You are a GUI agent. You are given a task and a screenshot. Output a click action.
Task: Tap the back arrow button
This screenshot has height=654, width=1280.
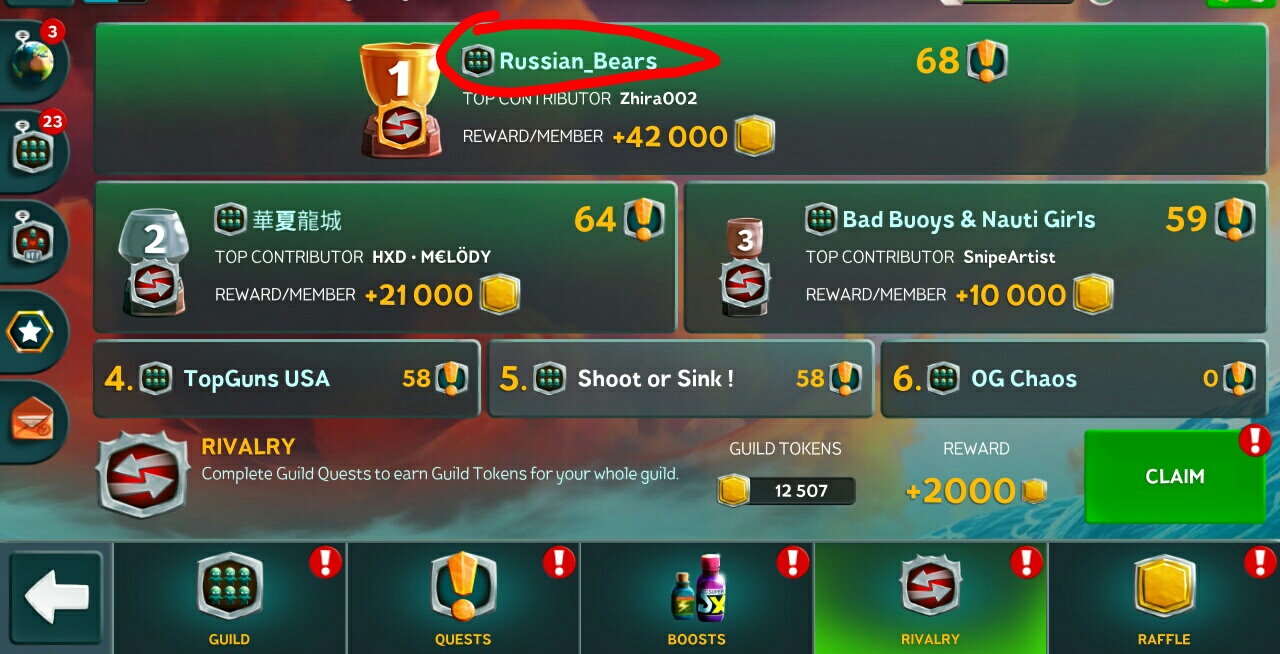[56, 598]
